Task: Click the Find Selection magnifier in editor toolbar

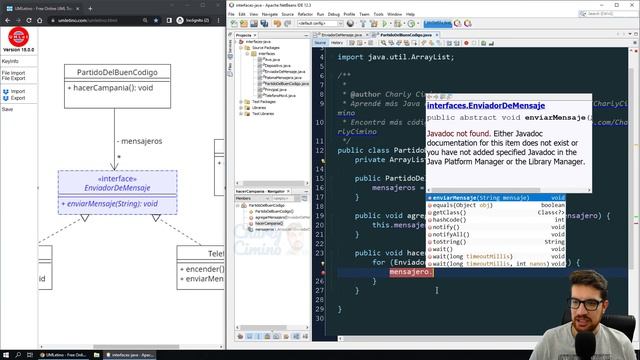Action: [x=384, y=43]
